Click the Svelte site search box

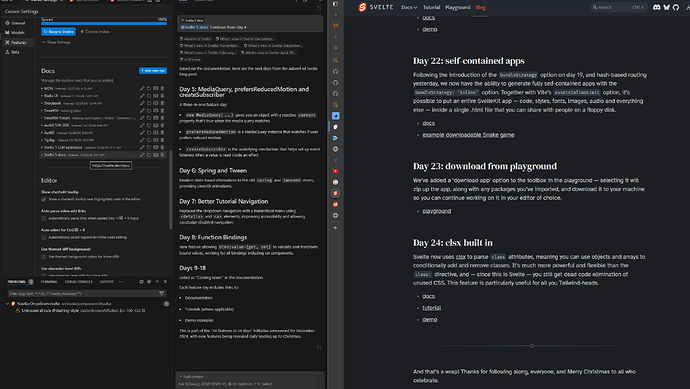618,7
